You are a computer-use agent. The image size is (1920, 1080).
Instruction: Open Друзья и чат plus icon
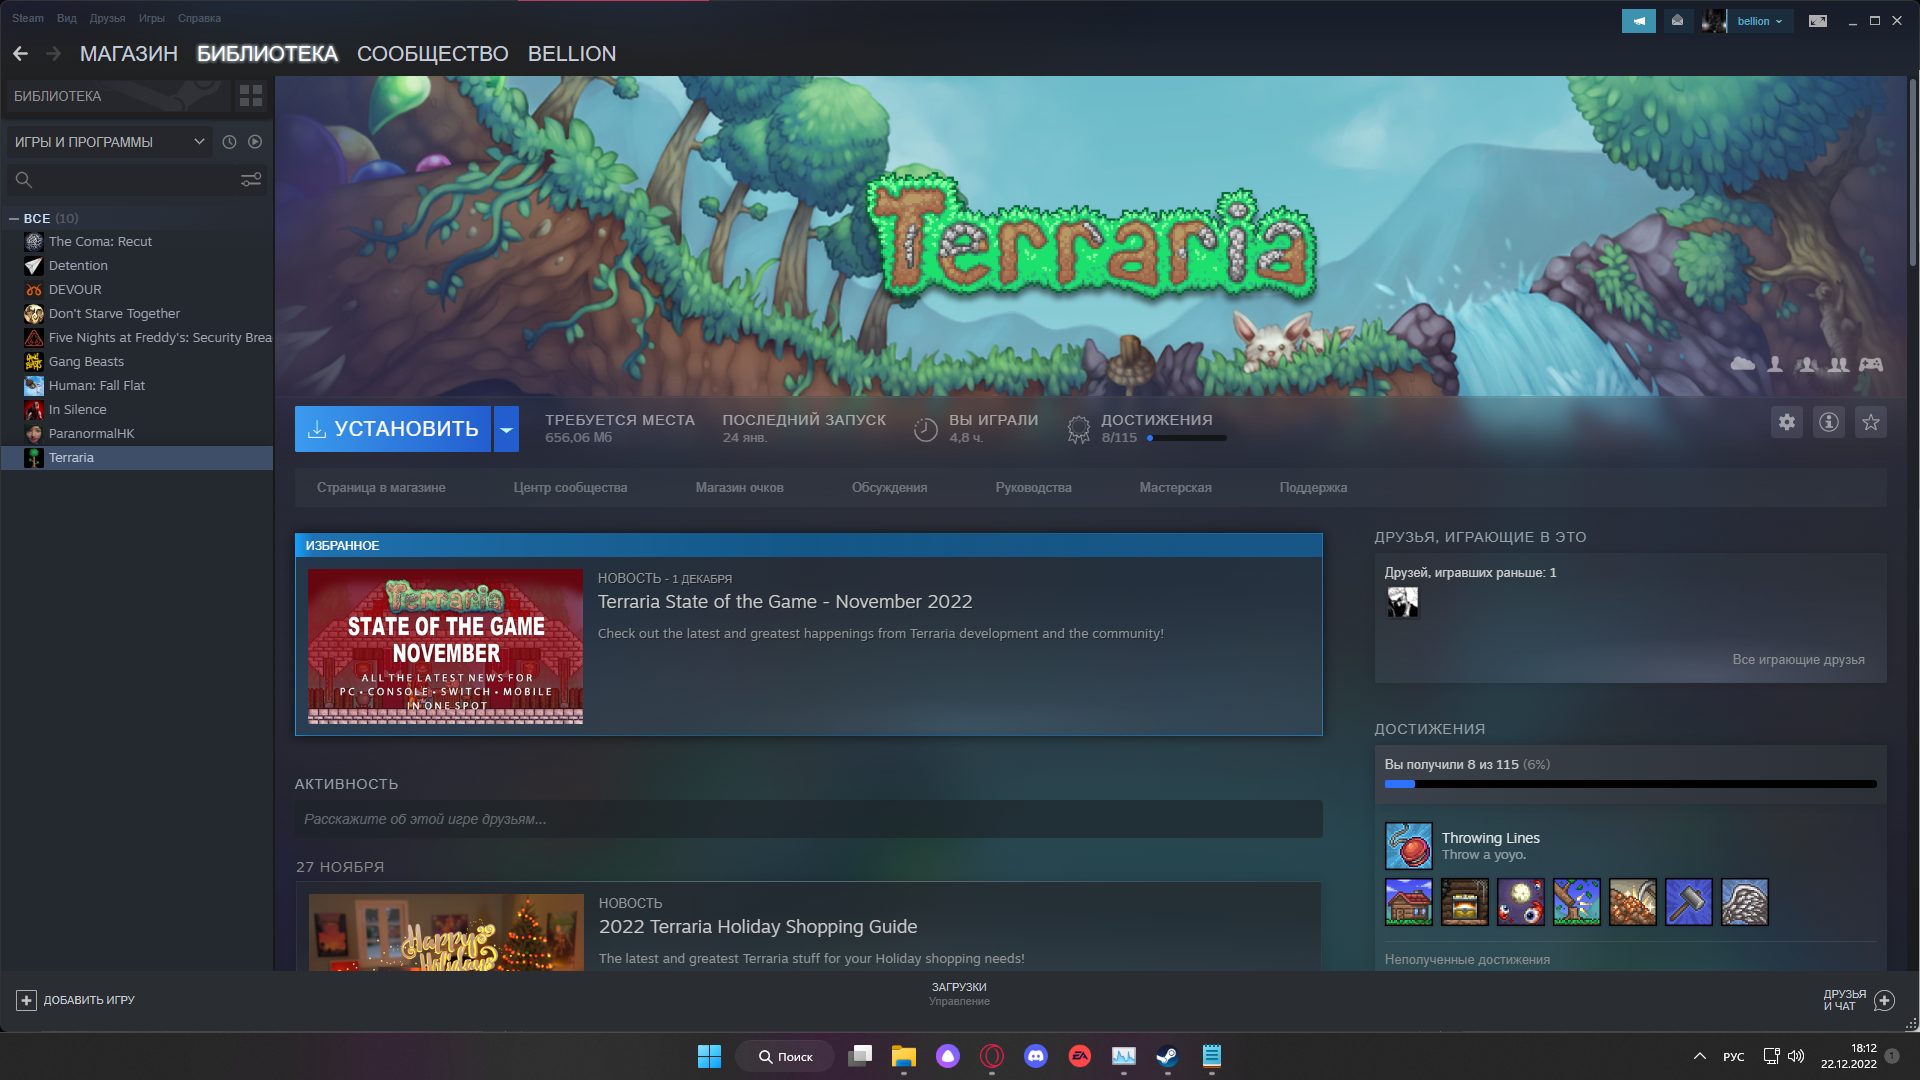[x=1884, y=1000]
